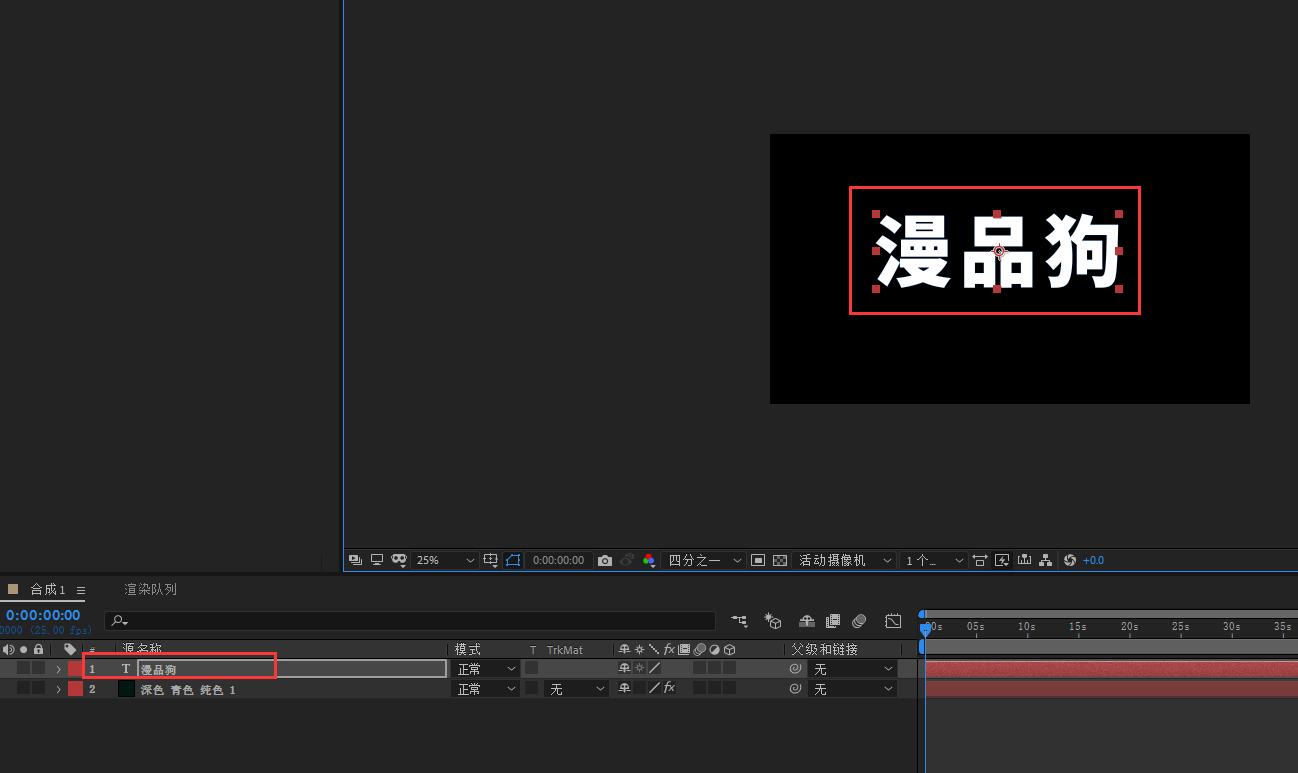Image resolution: width=1298 pixels, height=773 pixels.
Task: Click the current time 0:00:00:00 display
Action: tap(43, 615)
